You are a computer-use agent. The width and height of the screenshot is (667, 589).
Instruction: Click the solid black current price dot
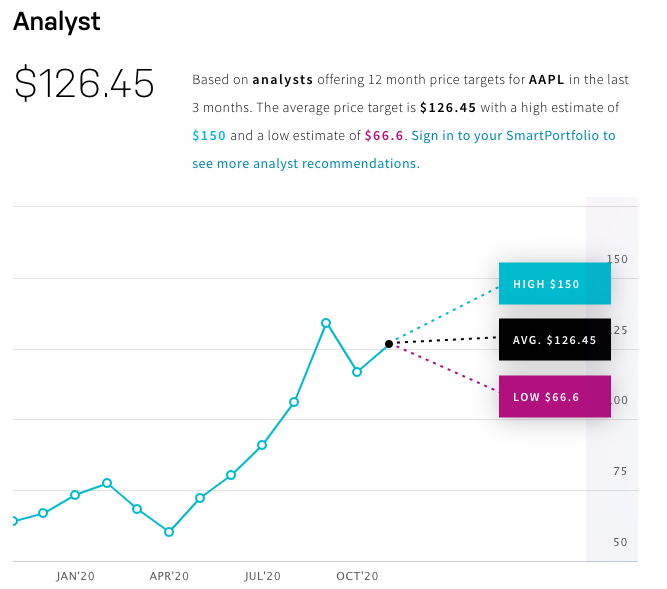coord(389,344)
